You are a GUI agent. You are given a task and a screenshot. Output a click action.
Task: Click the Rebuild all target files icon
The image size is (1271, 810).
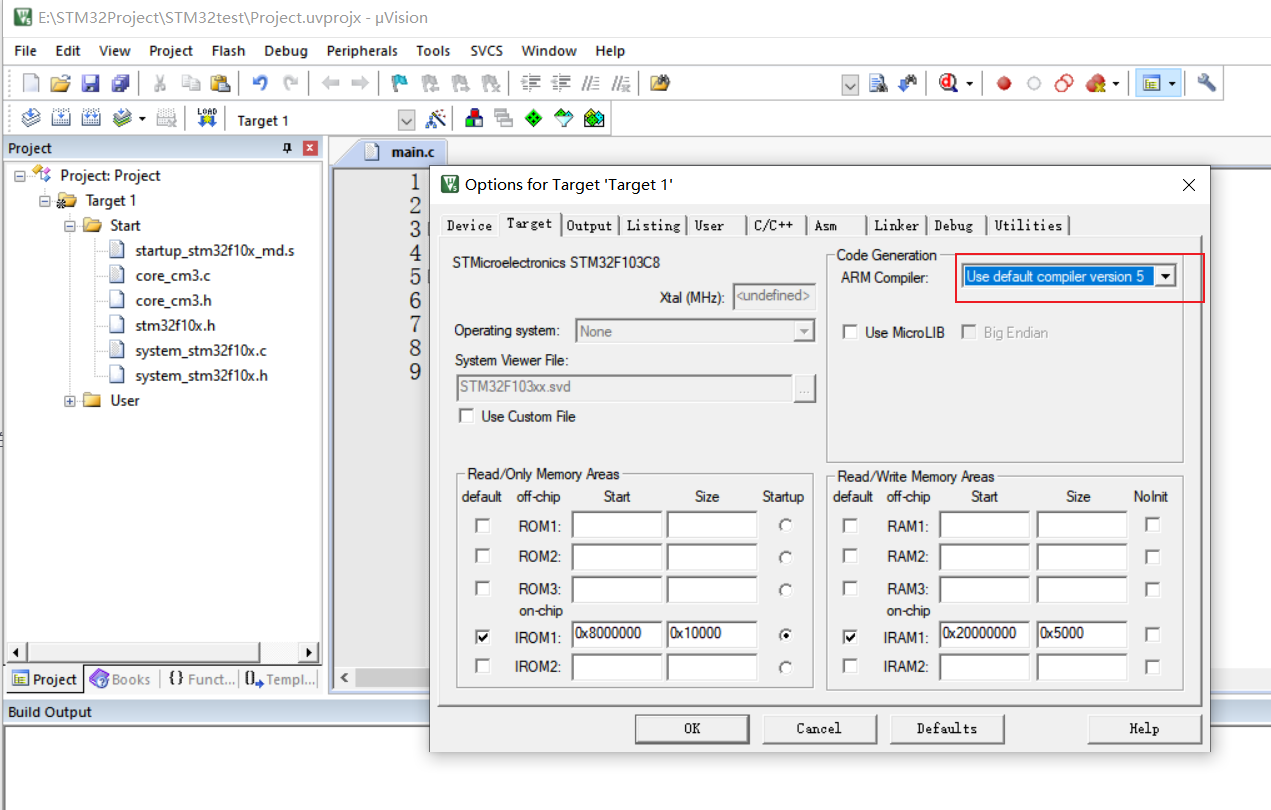pos(91,119)
